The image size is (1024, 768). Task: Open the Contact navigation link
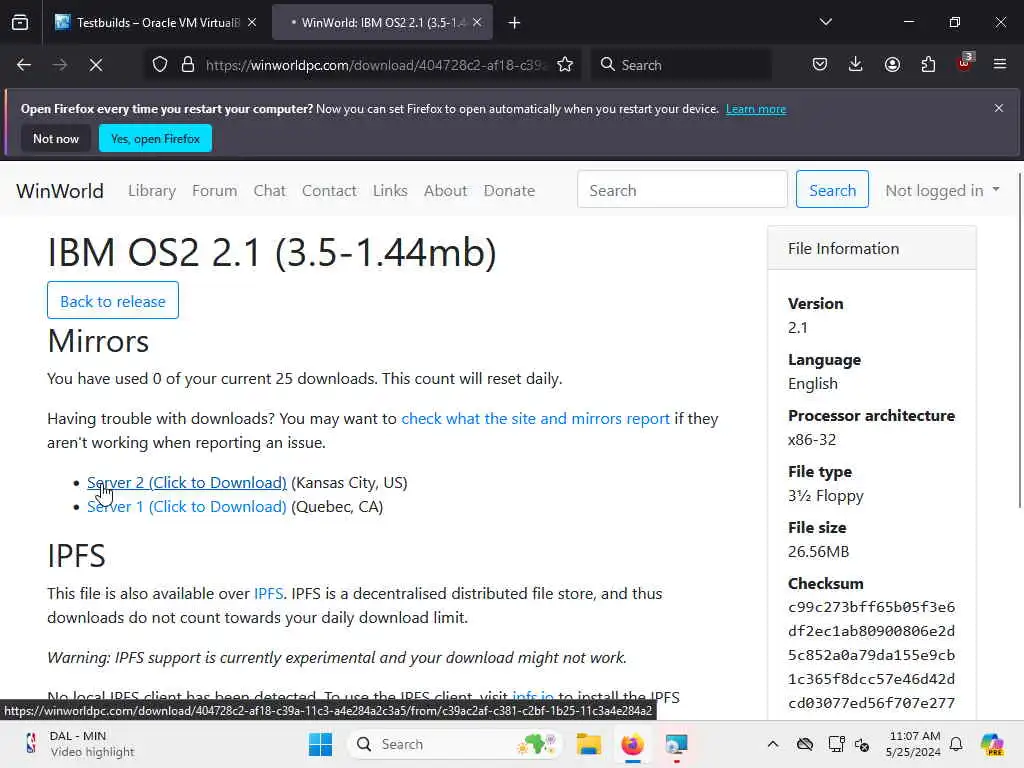click(x=329, y=191)
